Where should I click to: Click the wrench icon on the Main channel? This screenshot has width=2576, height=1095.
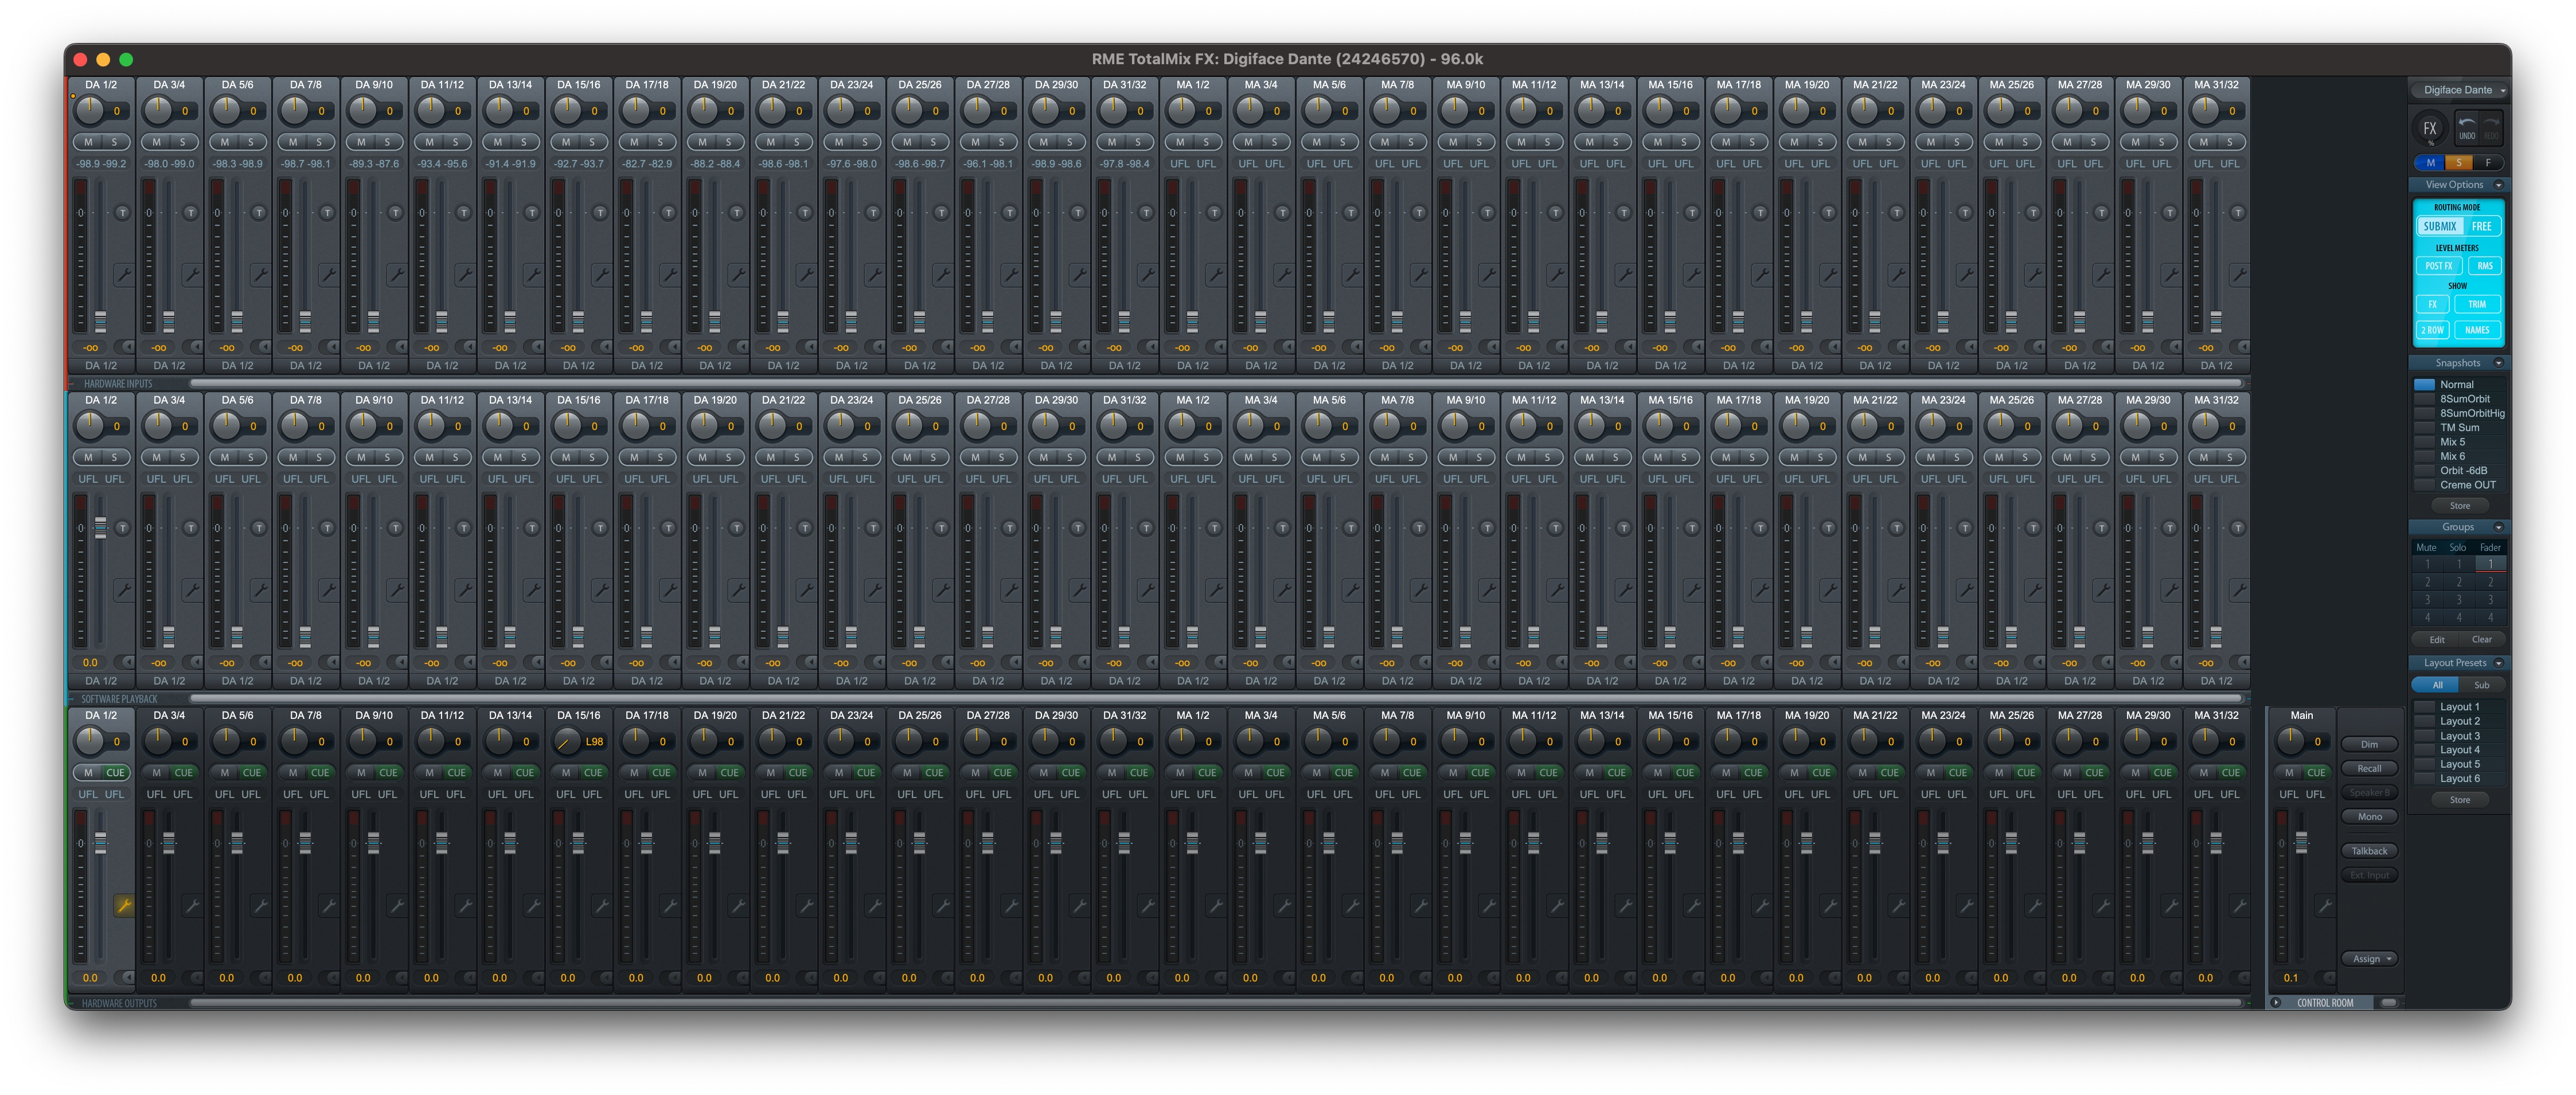pyautogui.click(x=2325, y=905)
